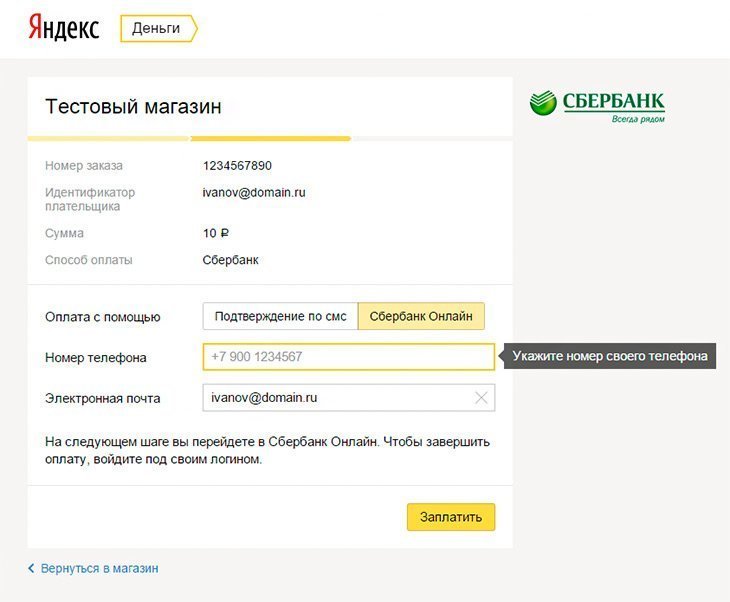Open the Деньги service badge
Screen dimensions: 730x602
pyautogui.click(x=159, y=28)
